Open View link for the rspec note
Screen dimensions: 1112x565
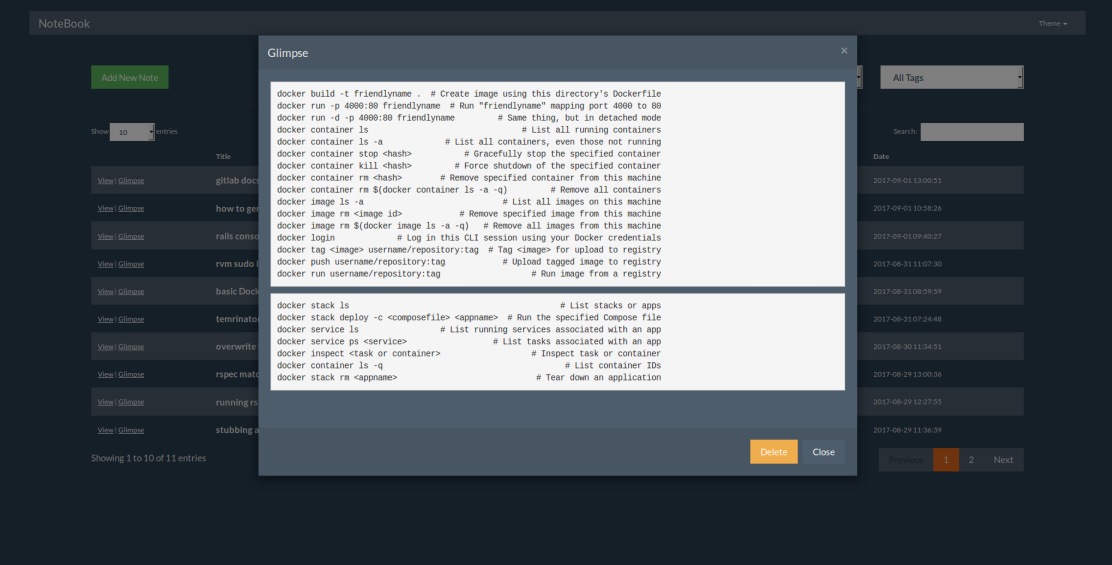click(x=105, y=374)
